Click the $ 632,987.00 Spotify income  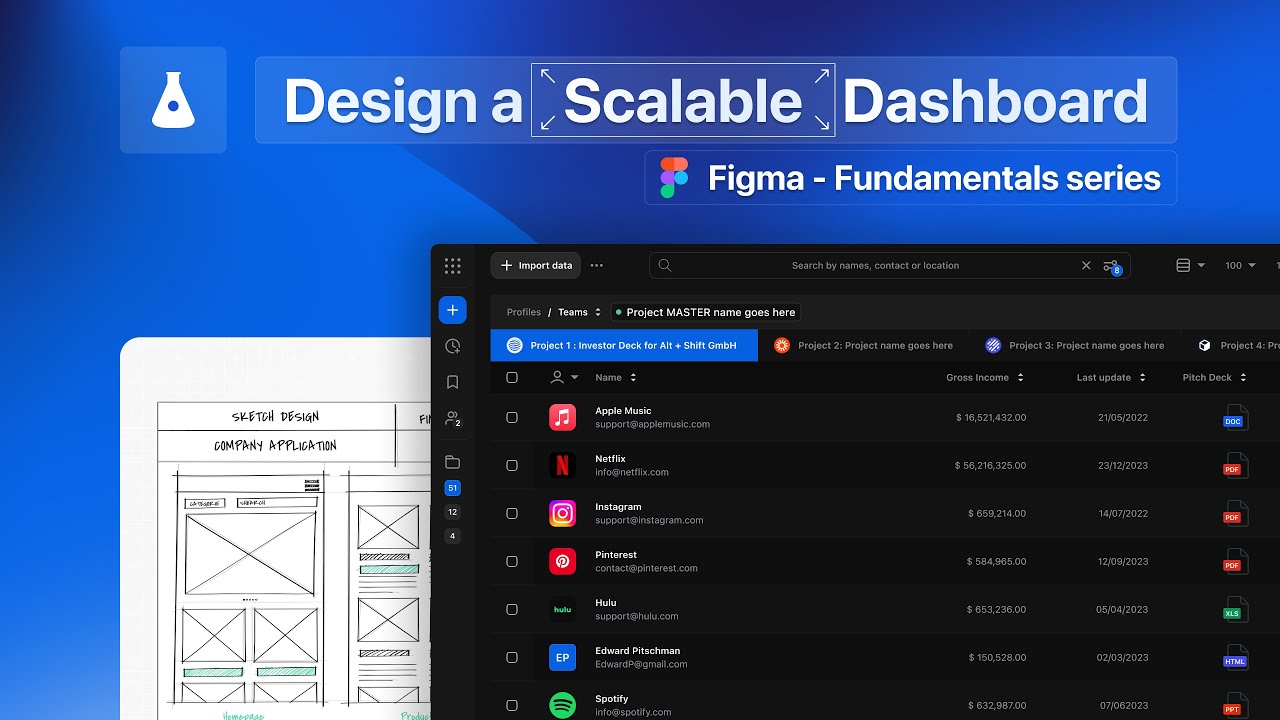[996, 706]
